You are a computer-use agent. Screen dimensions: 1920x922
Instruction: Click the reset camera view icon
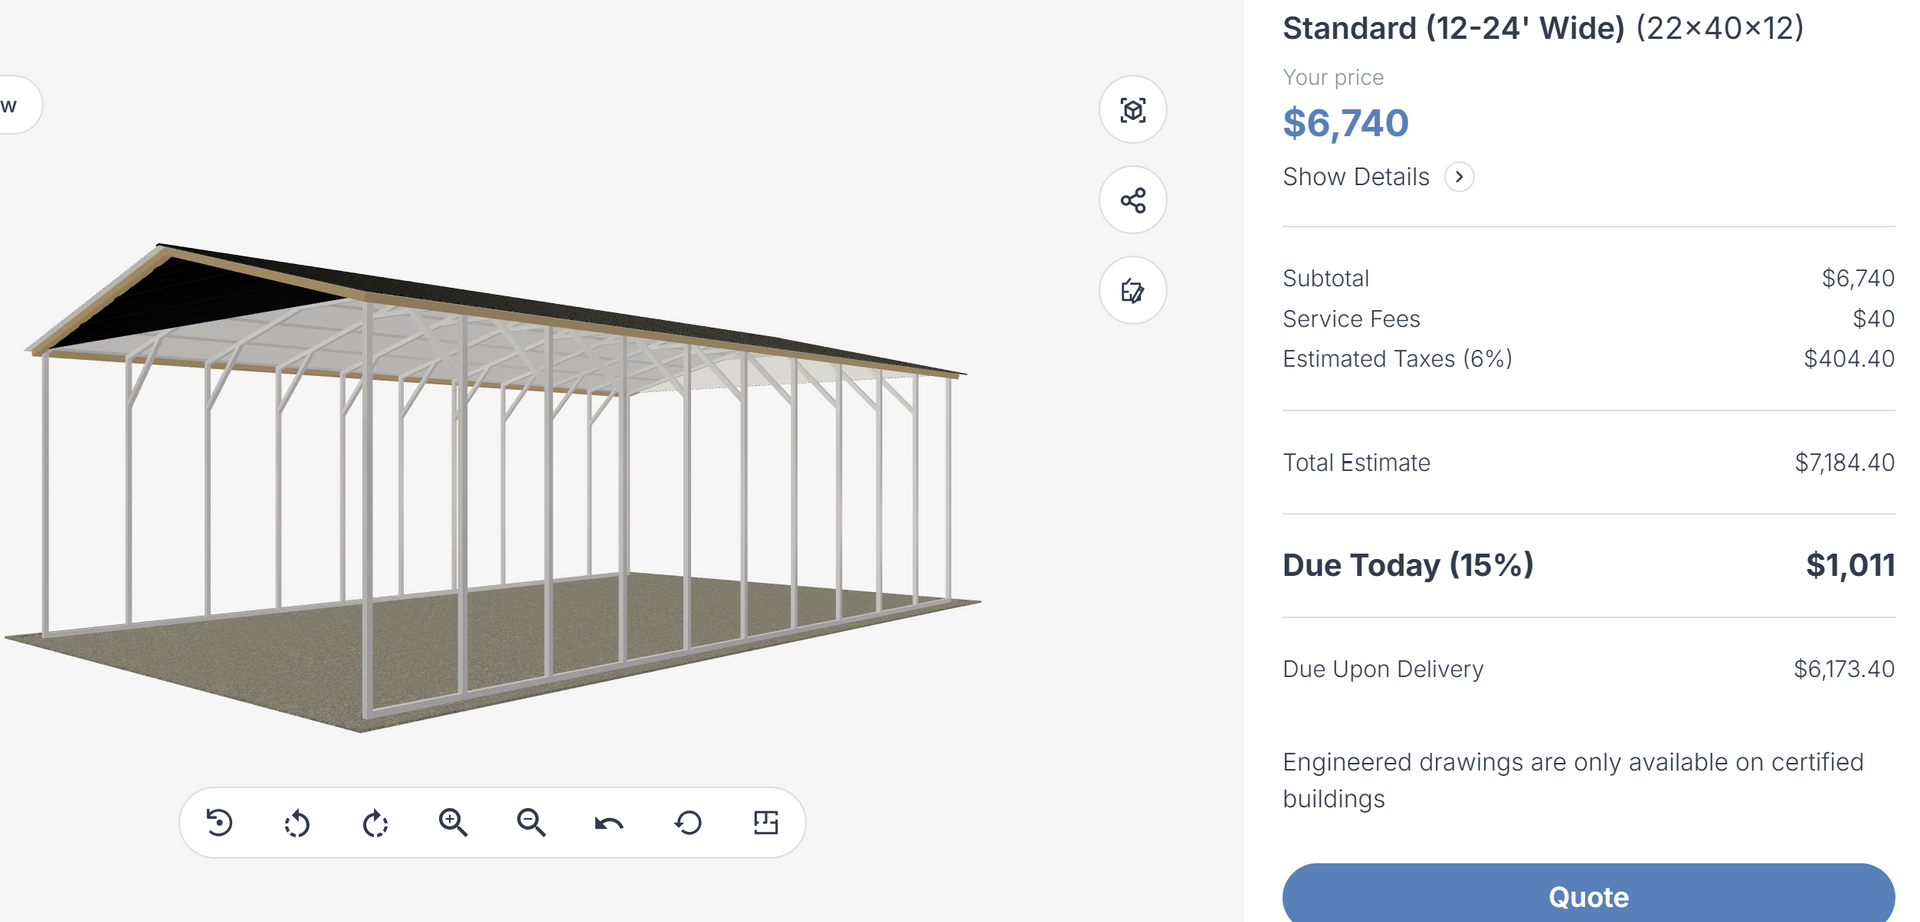point(219,823)
